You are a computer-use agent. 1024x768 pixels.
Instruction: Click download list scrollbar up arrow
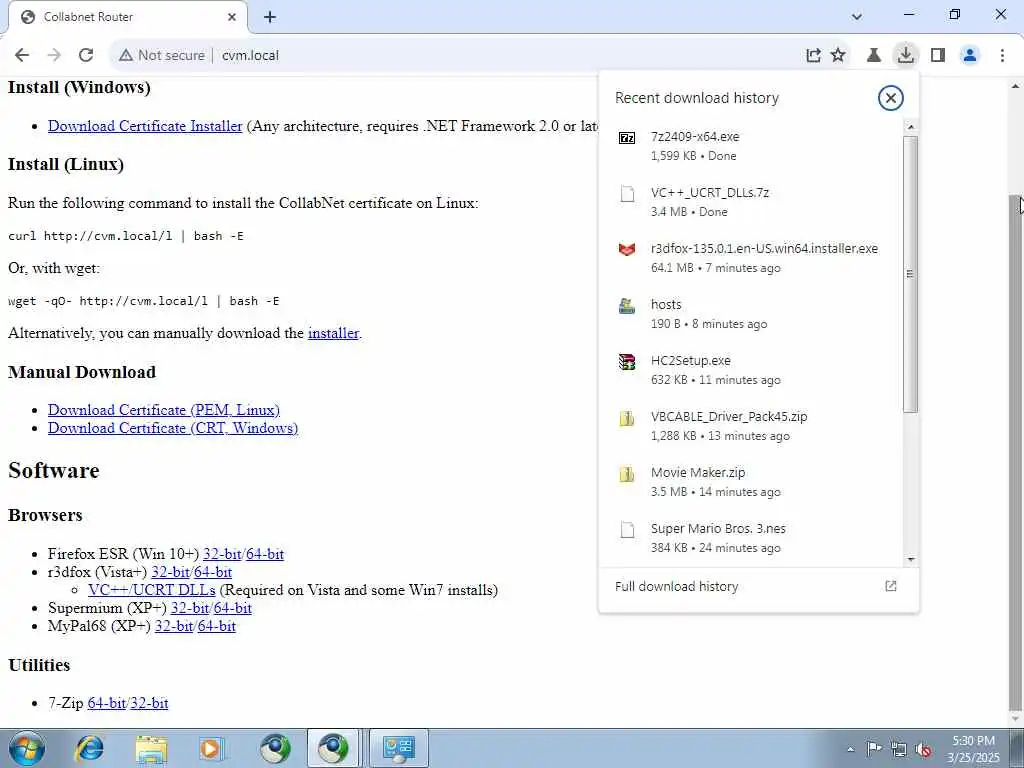click(x=911, y=126)
